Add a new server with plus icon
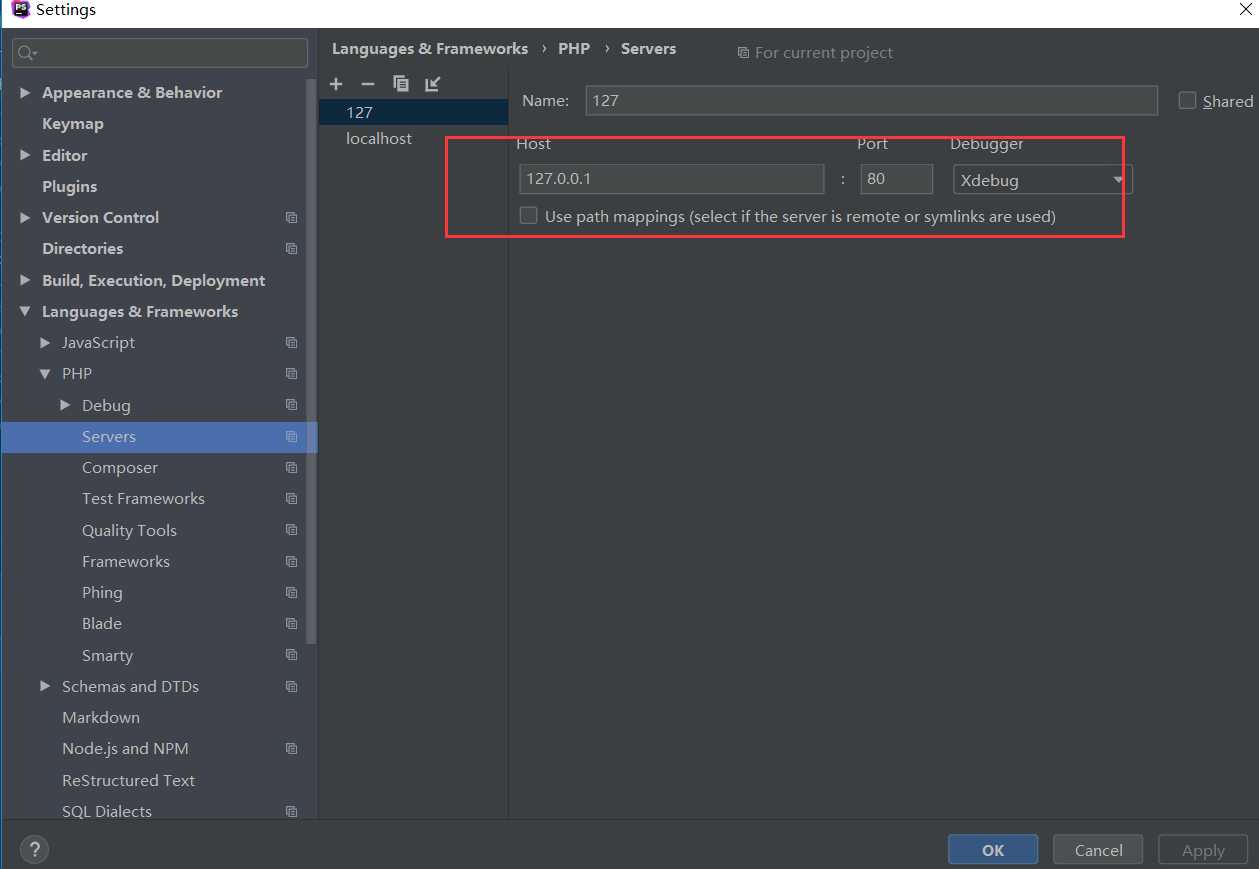Viewport: 1259px width, 869px height. tap(336, 84)
